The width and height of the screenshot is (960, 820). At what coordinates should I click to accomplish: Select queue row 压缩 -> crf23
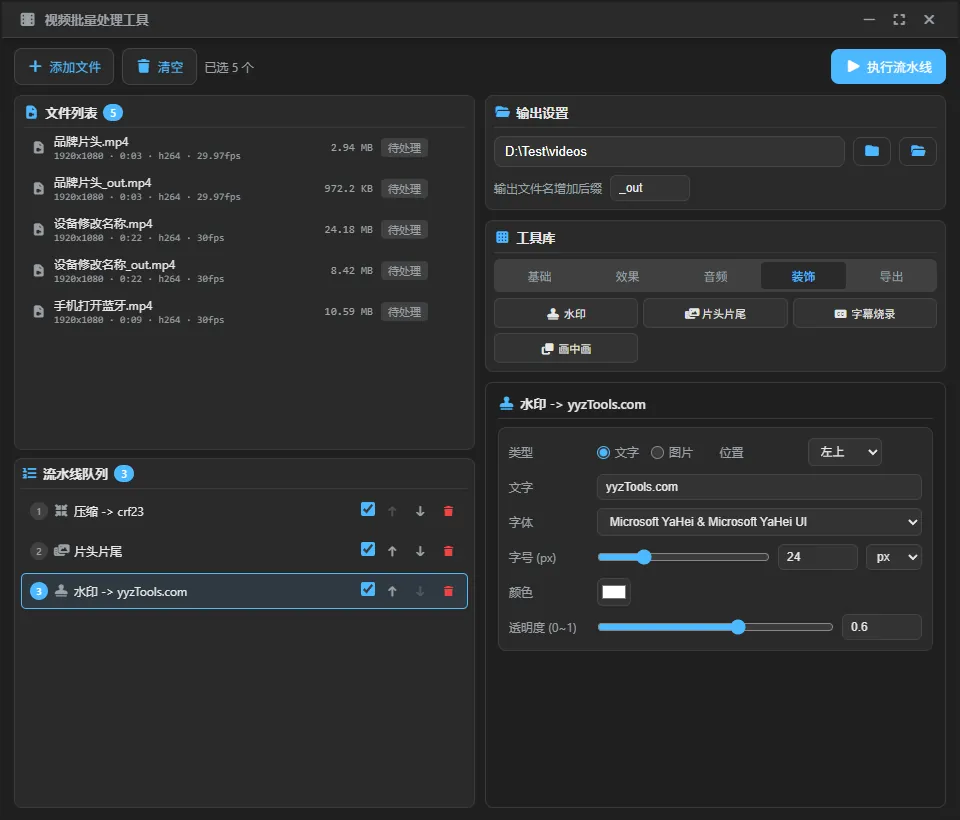(244, 511)
